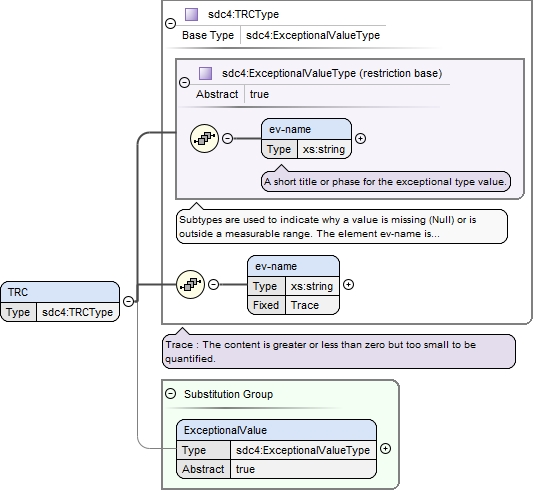Viewport: 534px width, 491px height.
Task: Click the purple square icon beside sdc4:ExceptionalValueType restriction base
Action: tap(205, 73)
